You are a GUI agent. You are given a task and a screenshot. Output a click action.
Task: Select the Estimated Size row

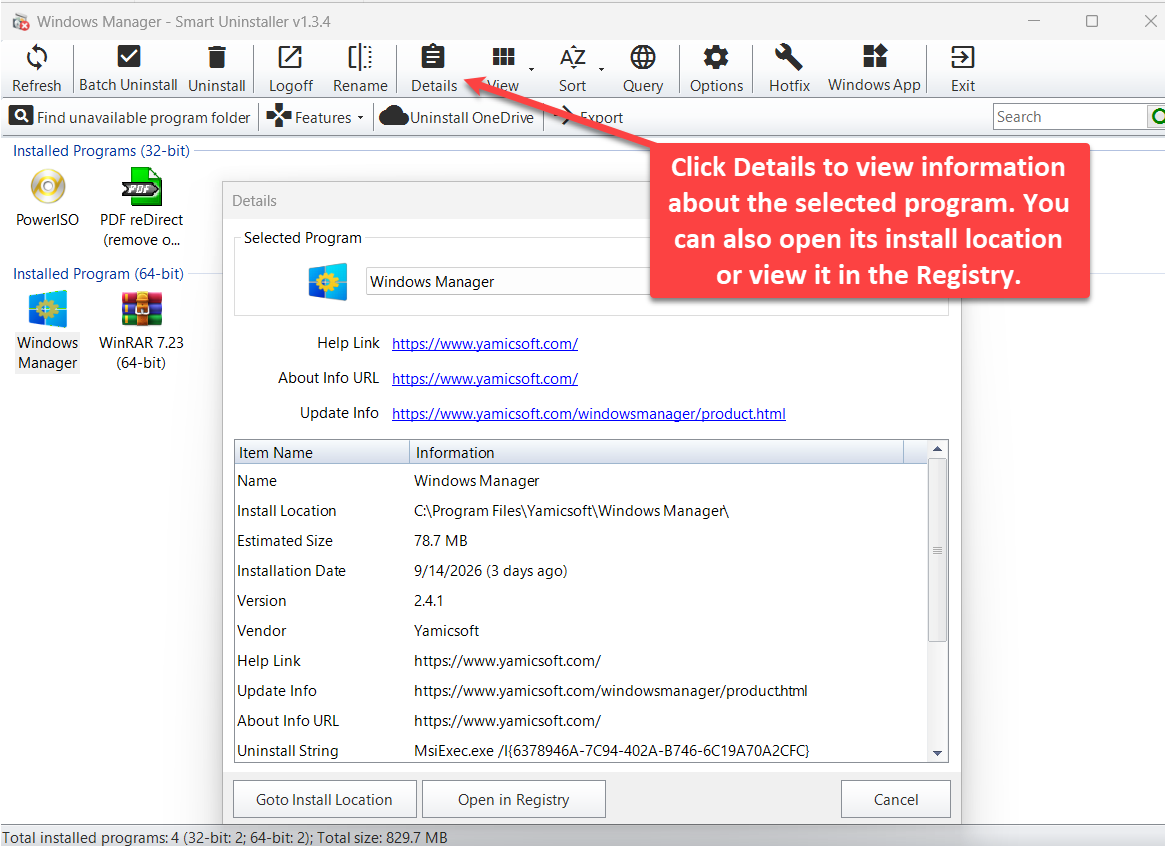click(581, 541)
